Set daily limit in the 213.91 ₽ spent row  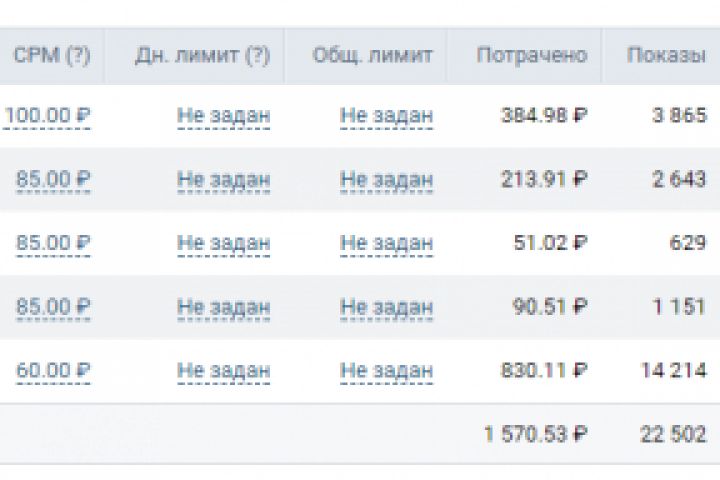[x=223, y=179]
